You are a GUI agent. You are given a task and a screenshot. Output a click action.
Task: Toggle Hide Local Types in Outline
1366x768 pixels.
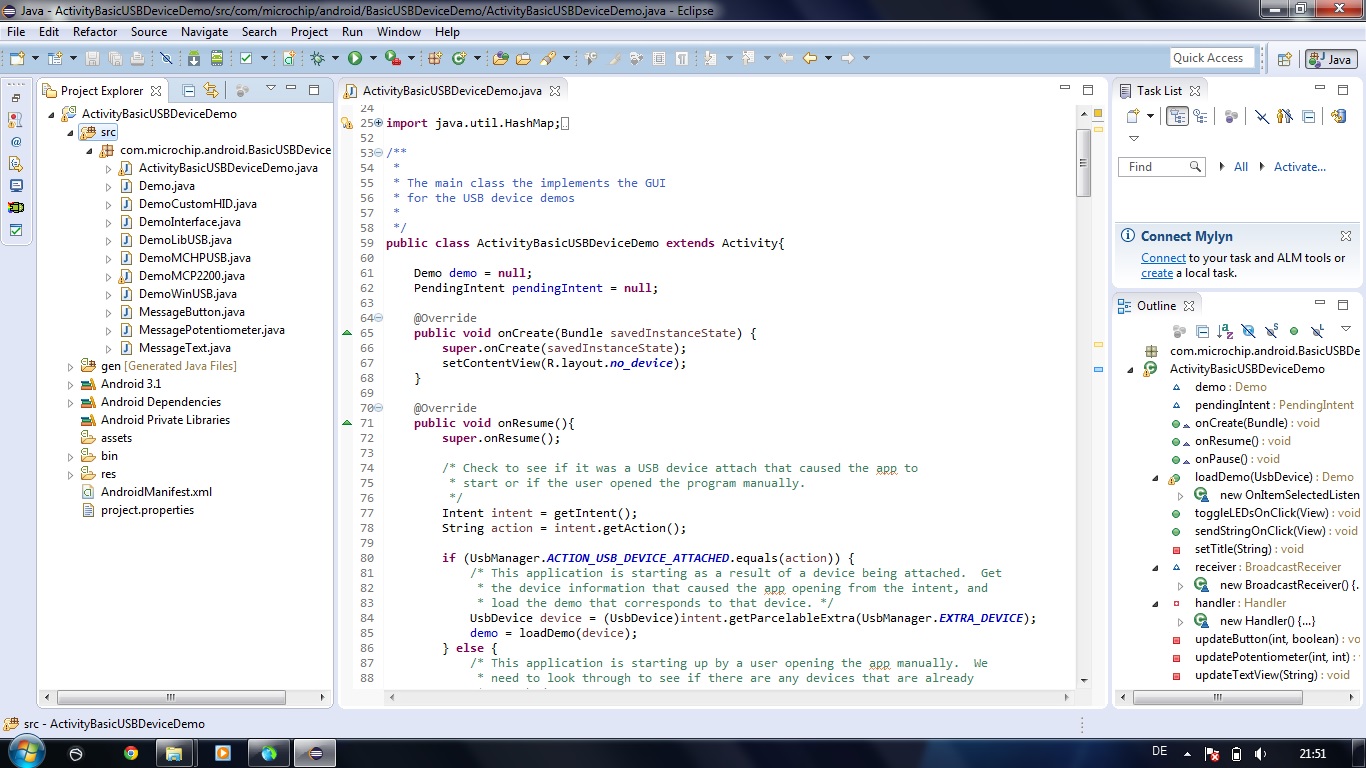tap(1317, 331)
